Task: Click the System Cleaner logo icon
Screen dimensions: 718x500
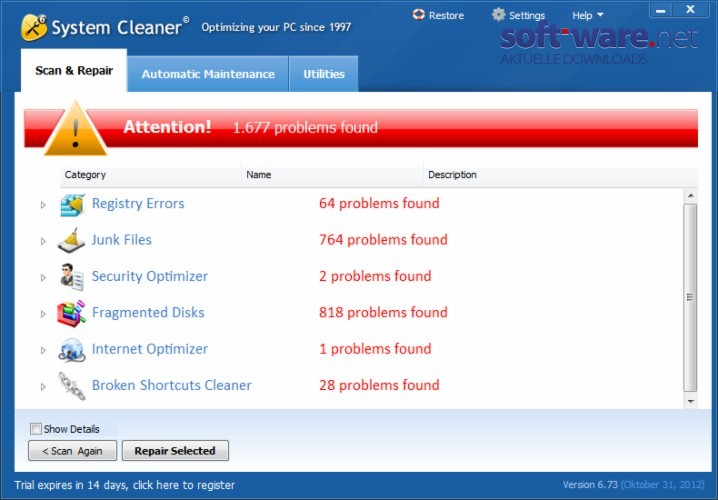Action: click(34, 27)
